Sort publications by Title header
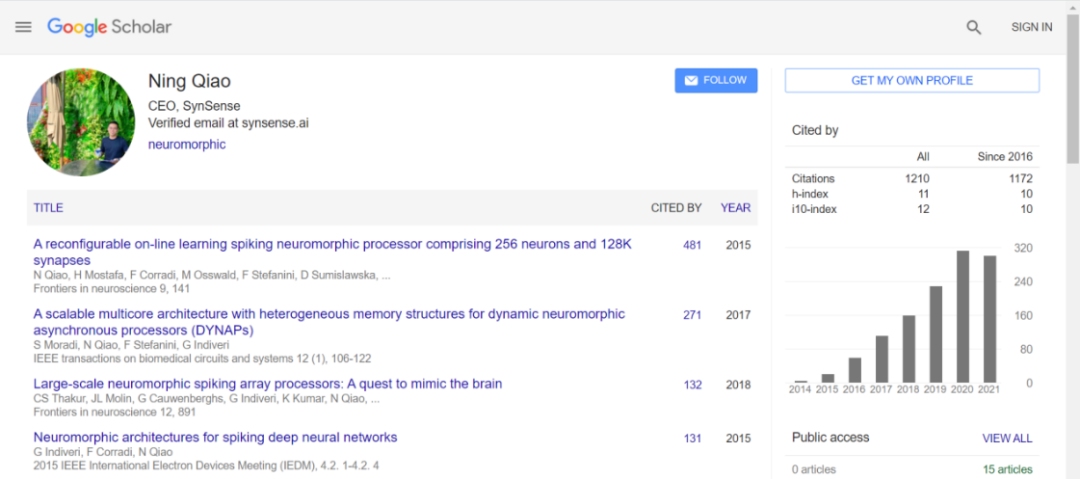The height and width of the screenshot is (479, 1080). click(48, 208)
